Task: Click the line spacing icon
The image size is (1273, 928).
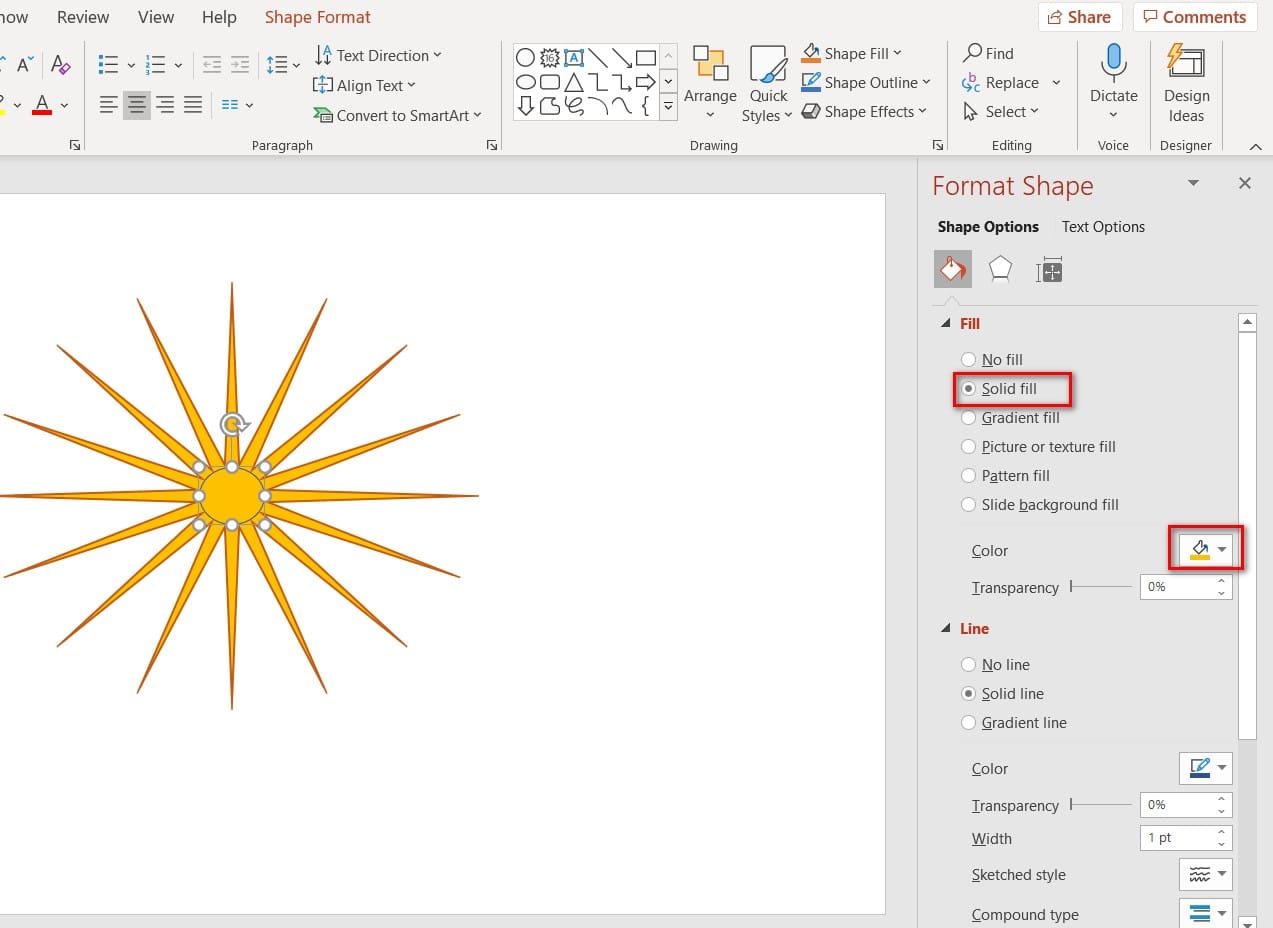Action: click(x=277, y=65)
